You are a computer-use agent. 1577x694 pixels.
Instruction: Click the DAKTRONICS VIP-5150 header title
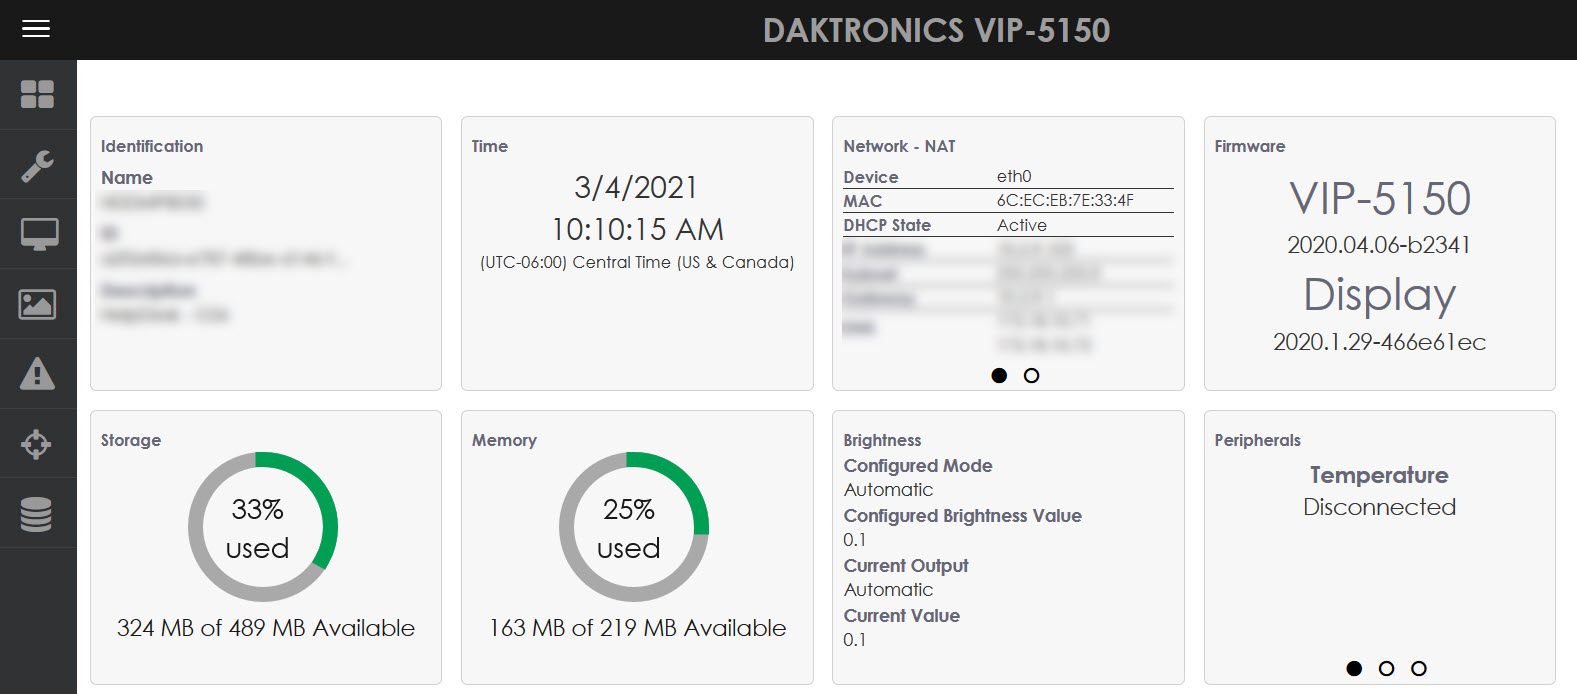936,30
